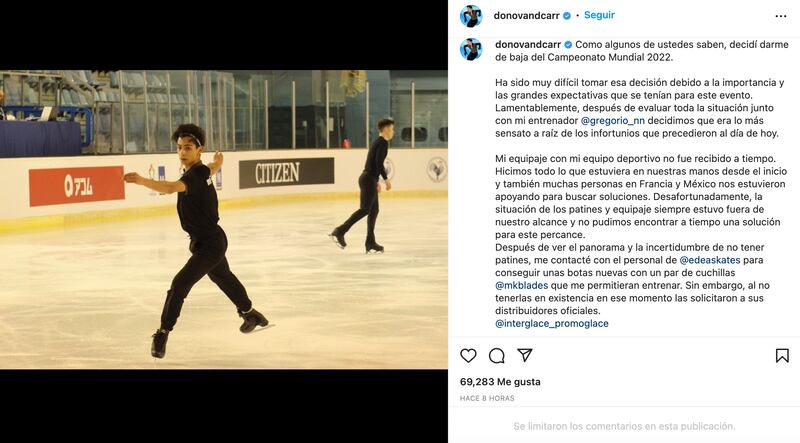Follow the account via Seguir
This screenshot has width=800, height=443.
(x=599, y=15)
